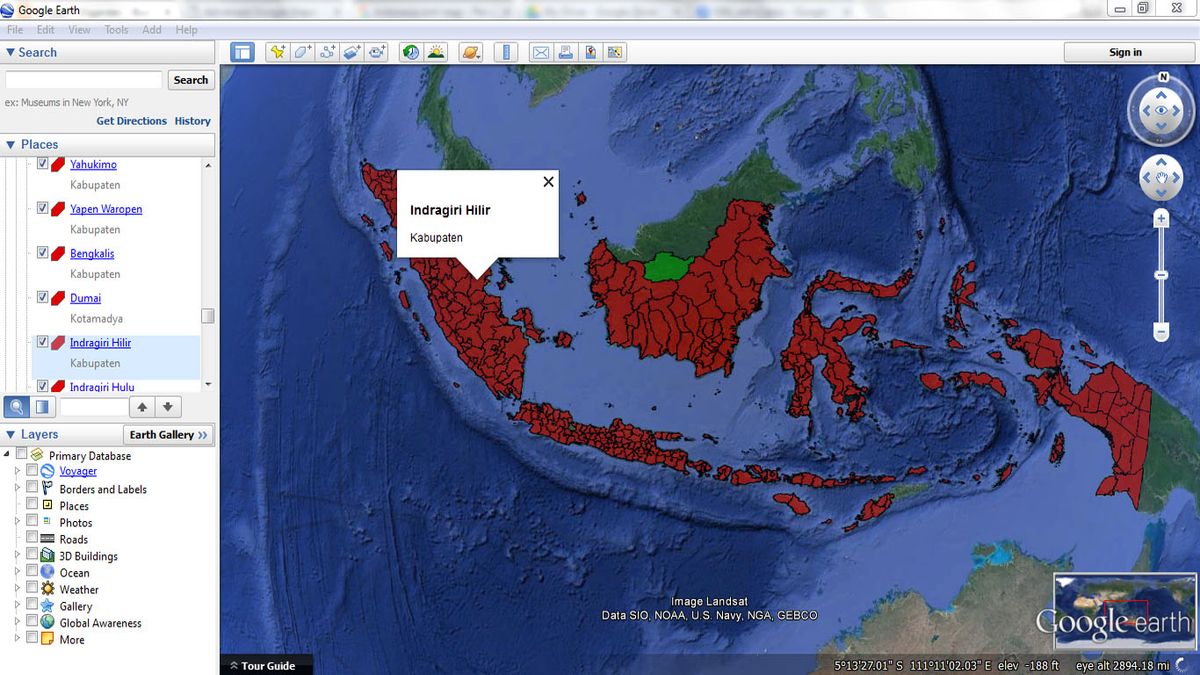Close the Indragiri Hilir info balloon
The width and height of the screenshot is (1200, 675).
(x=548, y=182)
